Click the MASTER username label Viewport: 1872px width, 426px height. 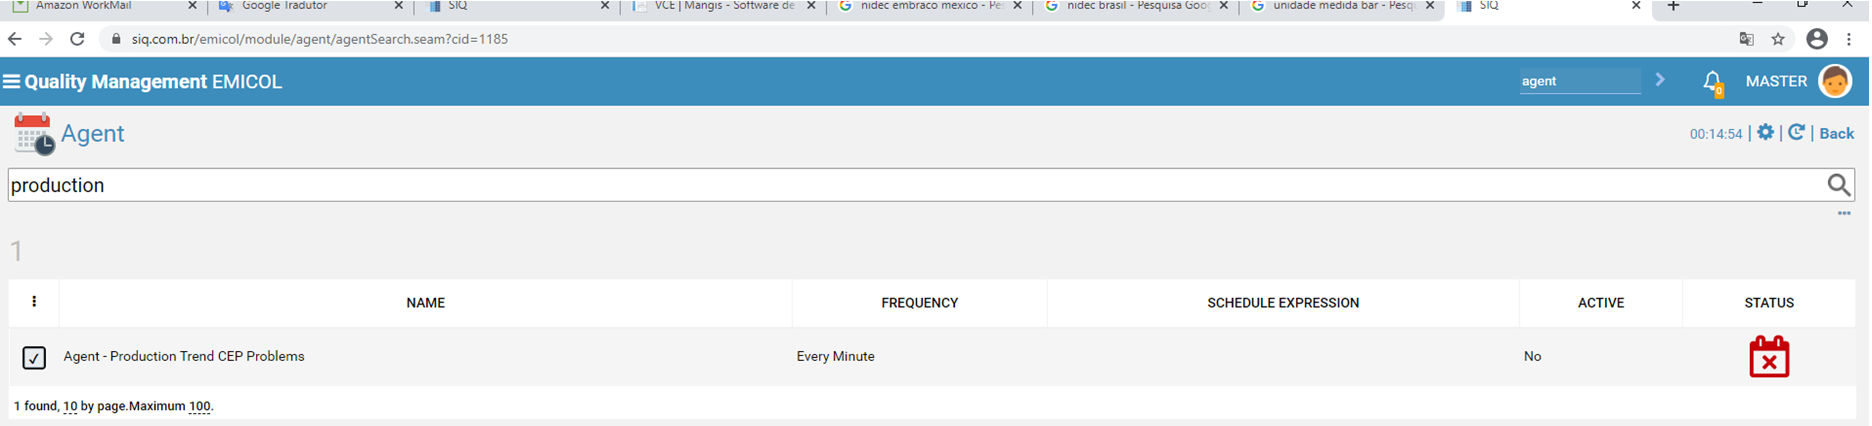click(x=1776, y=82)
